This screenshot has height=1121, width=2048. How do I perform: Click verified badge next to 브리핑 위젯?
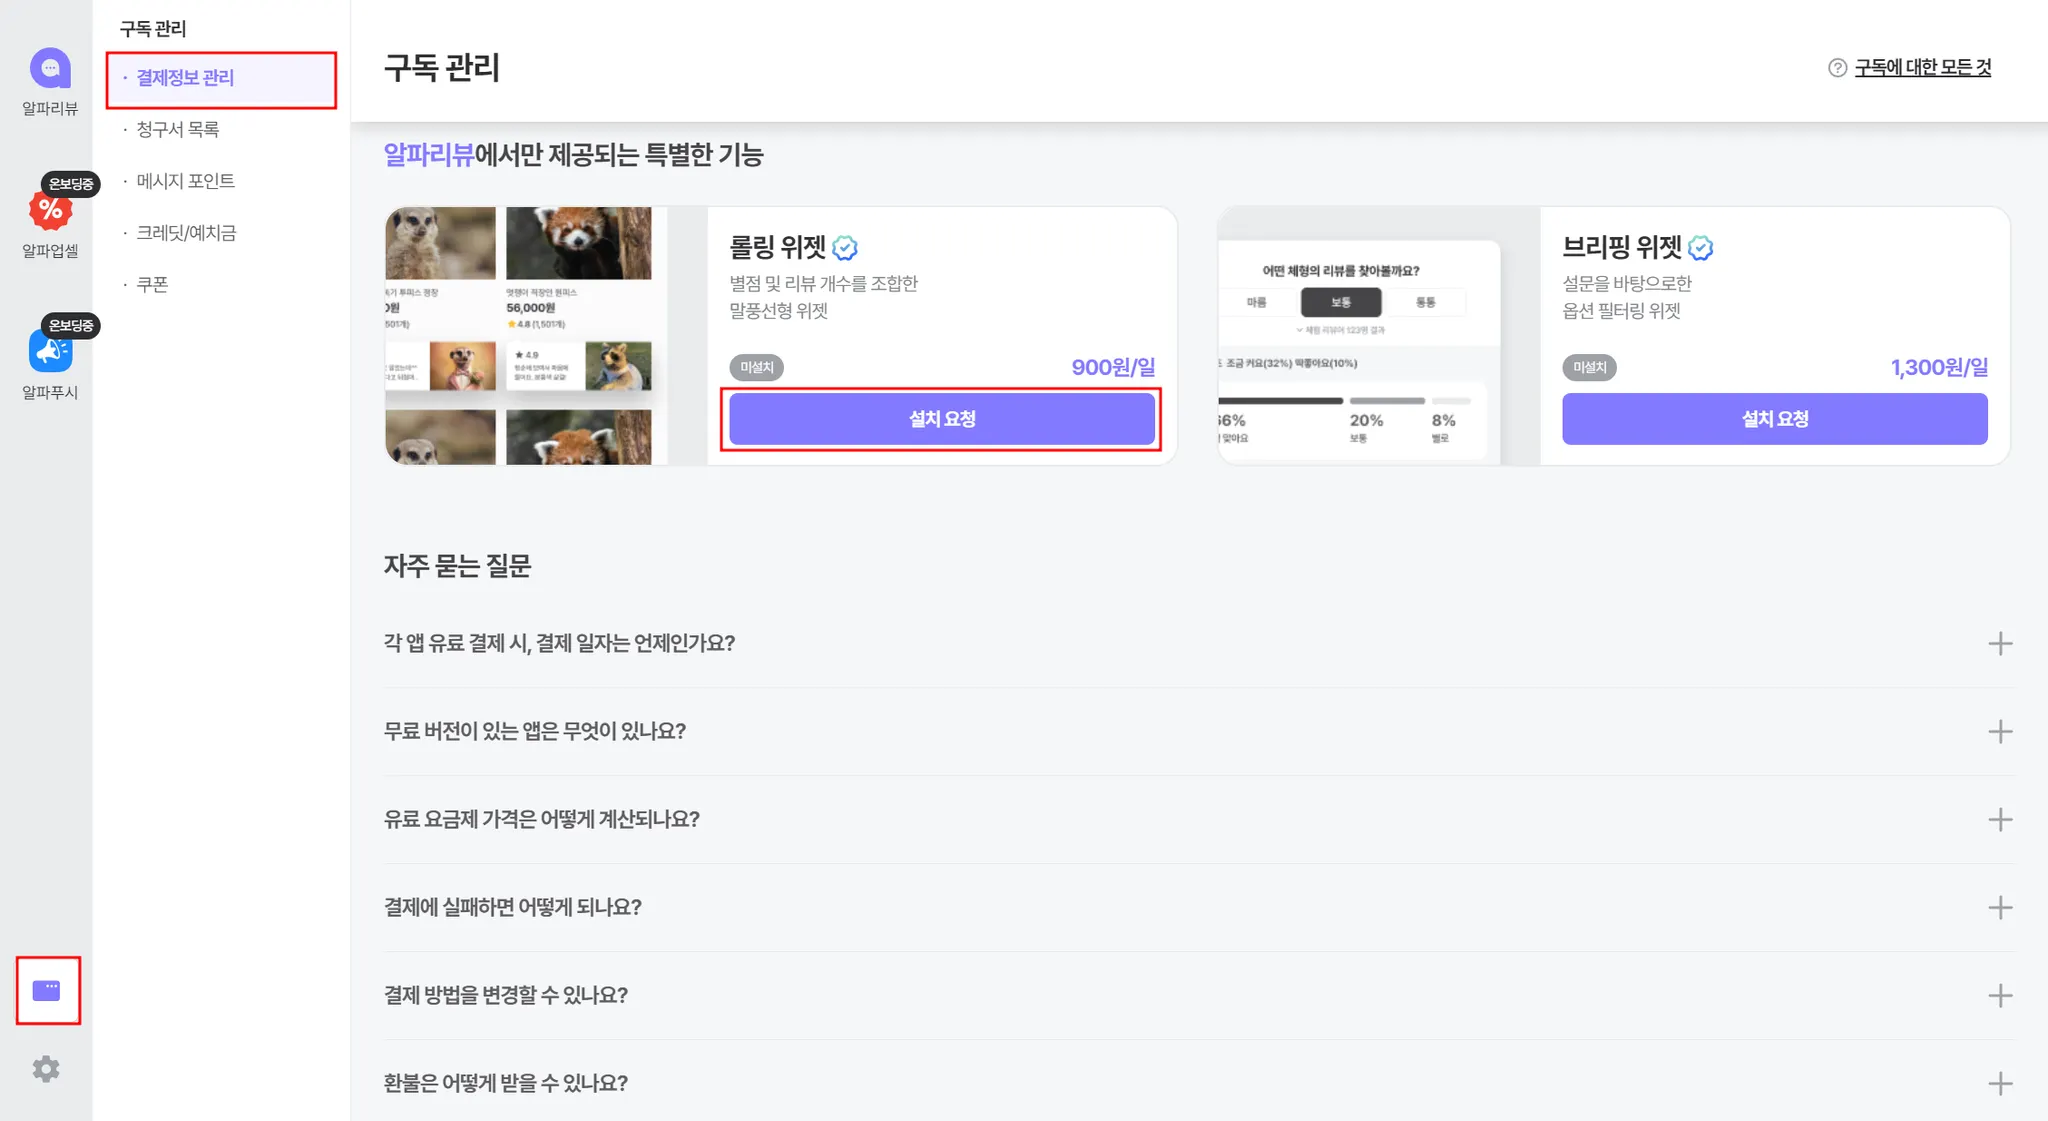(1700, 248)
